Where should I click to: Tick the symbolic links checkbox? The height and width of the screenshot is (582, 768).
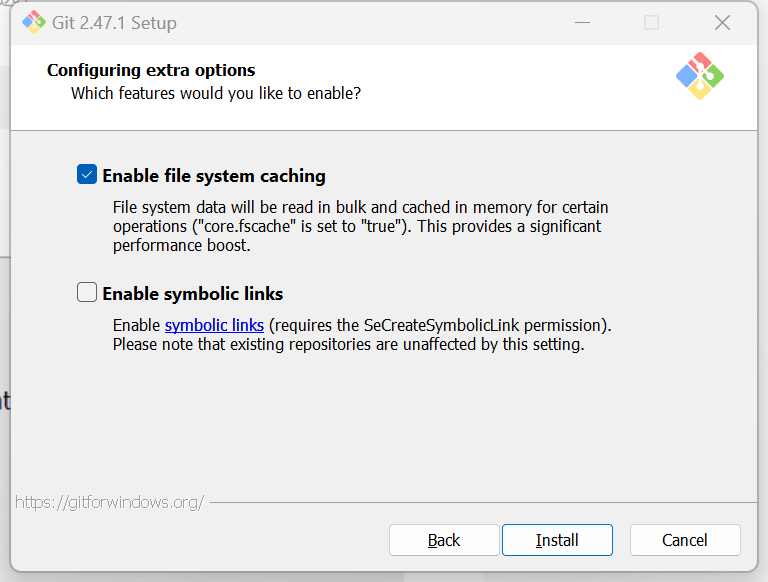coord(87,293)
